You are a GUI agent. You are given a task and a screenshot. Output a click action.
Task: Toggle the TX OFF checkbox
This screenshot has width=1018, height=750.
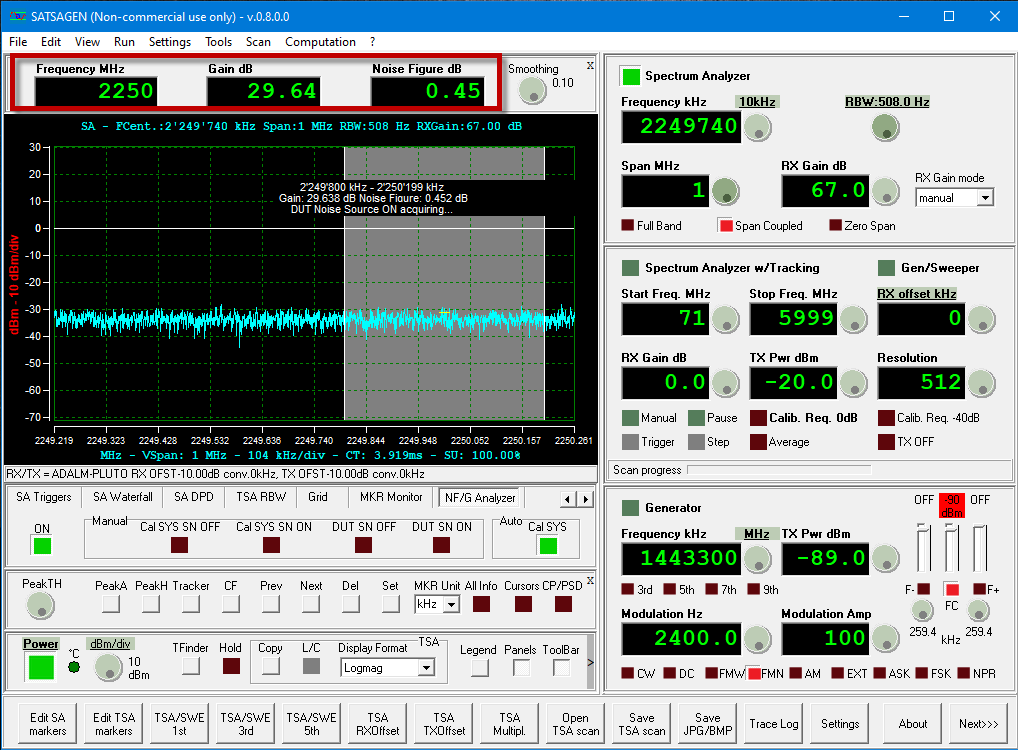coord(886,442)
